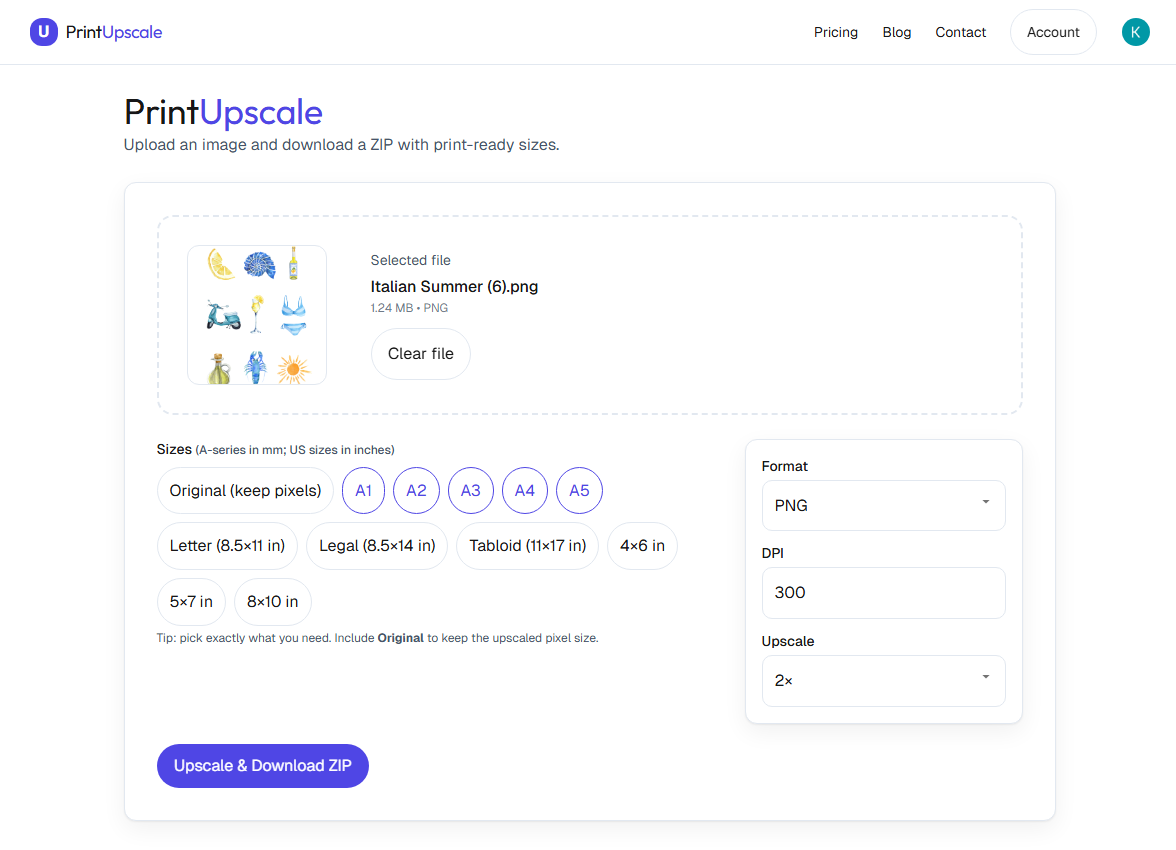Clear the selected file
The height and width of the screenshot is (850, 1176).
(x=421, y=354)
